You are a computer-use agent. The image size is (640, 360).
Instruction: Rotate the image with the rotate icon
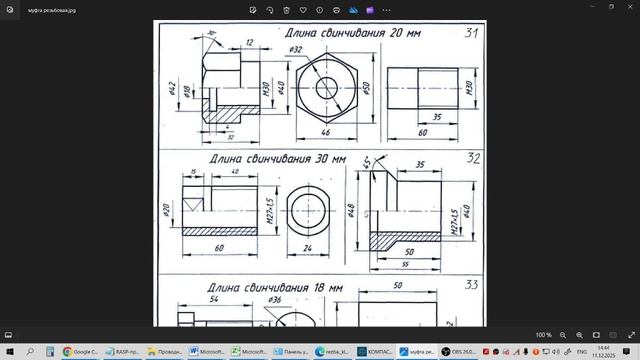270,10
